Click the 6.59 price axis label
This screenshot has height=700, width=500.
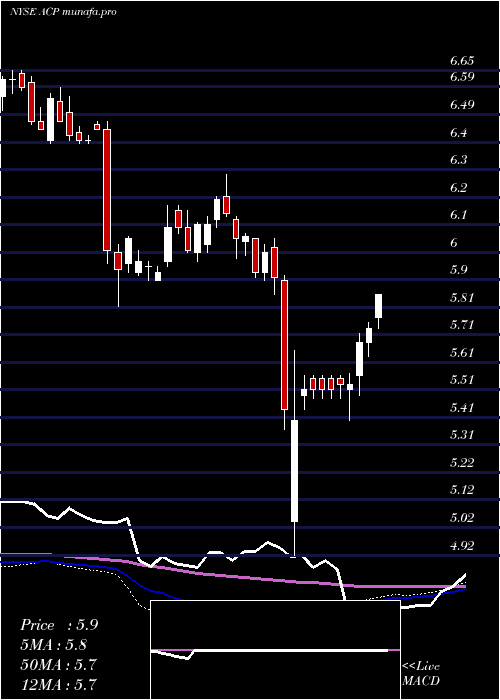(x=462, y=77)
